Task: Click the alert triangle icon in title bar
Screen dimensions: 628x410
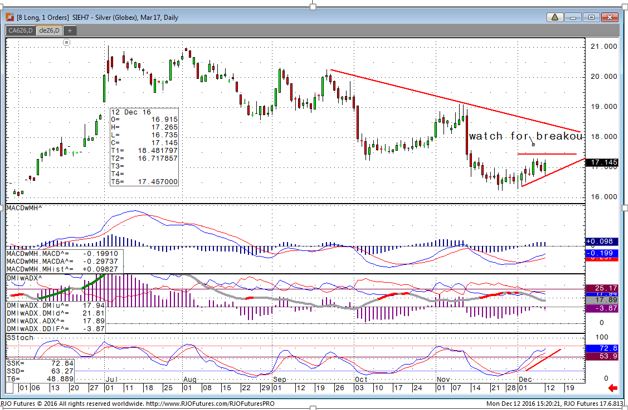Action: (x=555, y=17)
